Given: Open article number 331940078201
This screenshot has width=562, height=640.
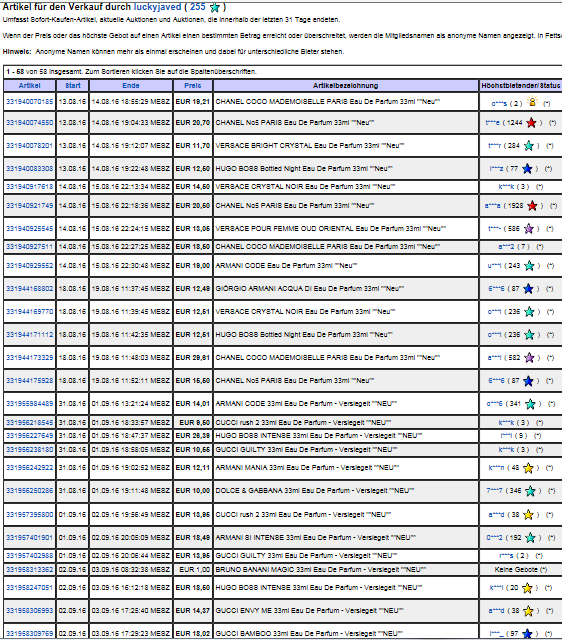Looking at the screenshot, I should coord(29,146).
